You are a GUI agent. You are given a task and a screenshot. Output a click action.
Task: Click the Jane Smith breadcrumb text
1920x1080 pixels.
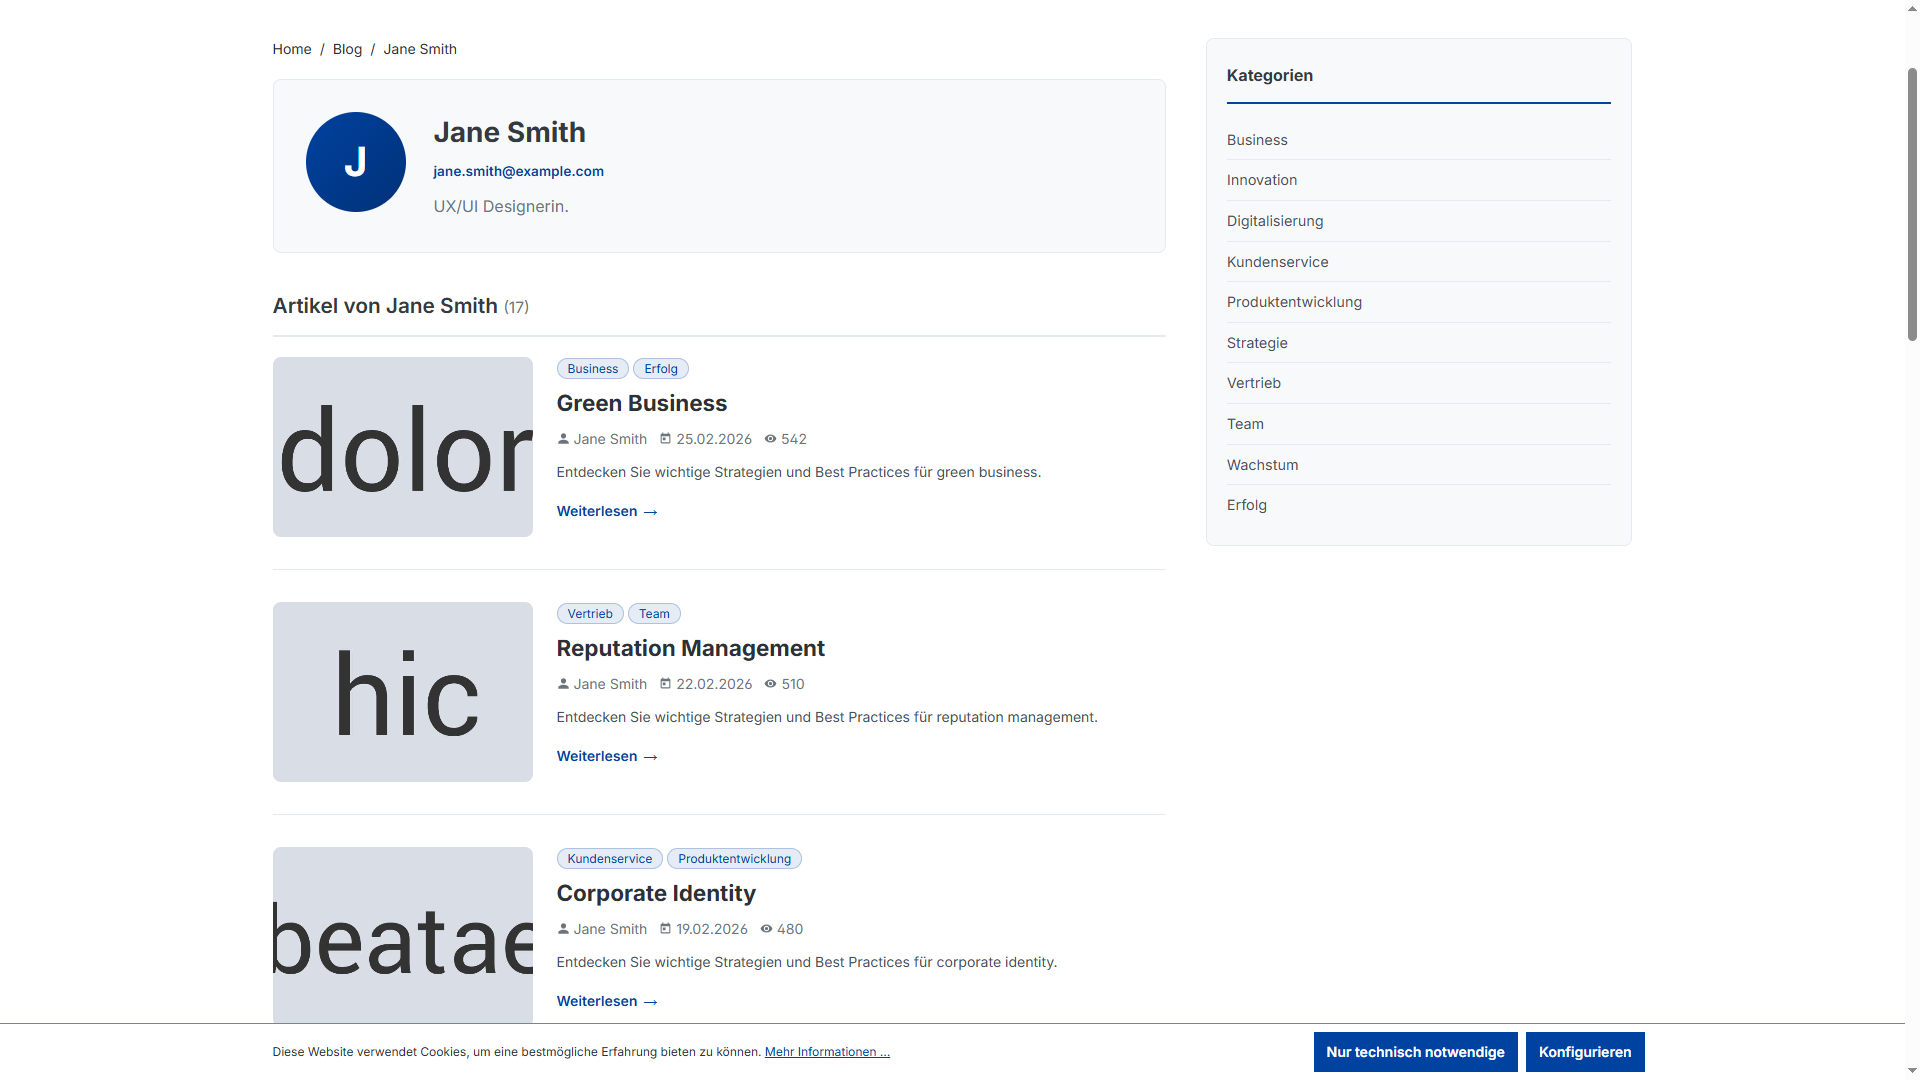tap(420, 49)
